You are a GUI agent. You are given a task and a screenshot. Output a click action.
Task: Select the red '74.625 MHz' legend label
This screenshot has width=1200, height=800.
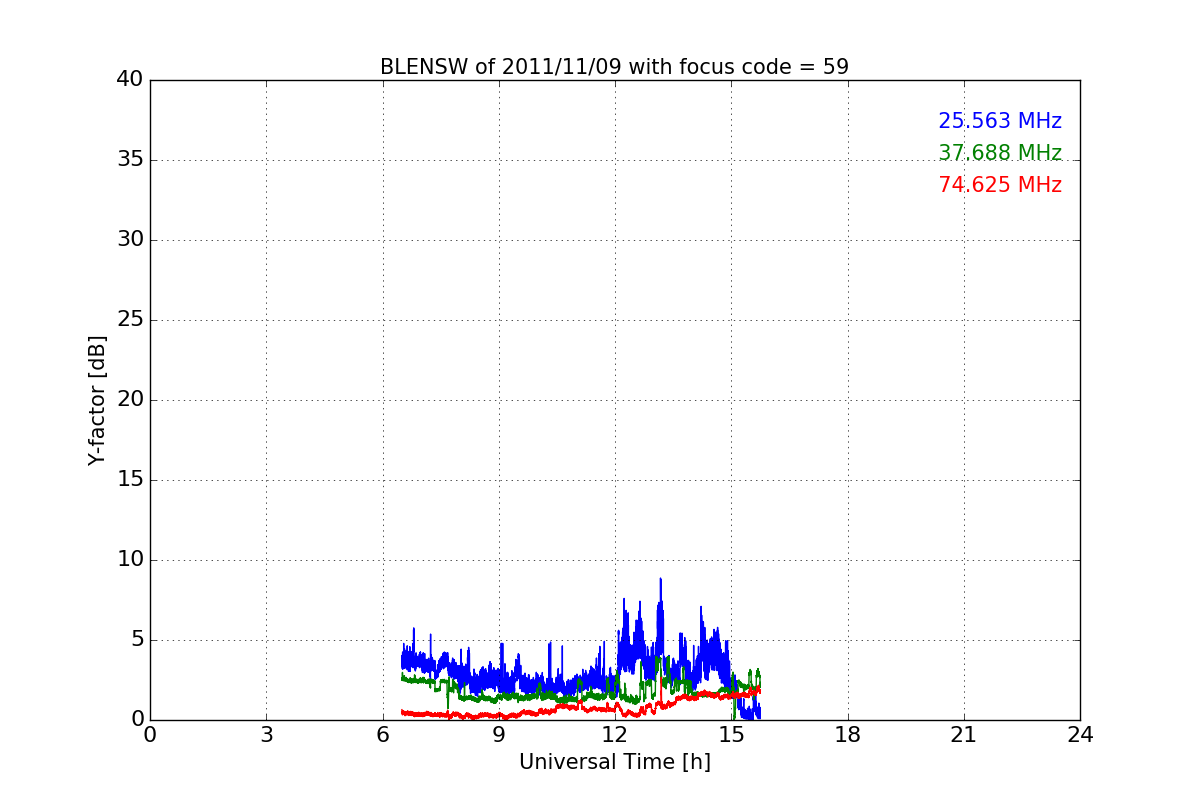[x=1000, y=185]
